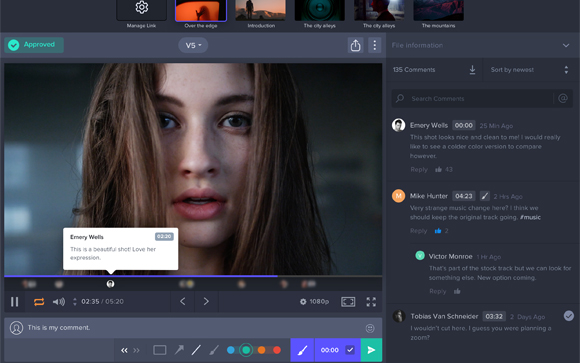Toggle the purple drawing mode button
This screenshot has width=580, height=363.
click(x=302, y=350)
